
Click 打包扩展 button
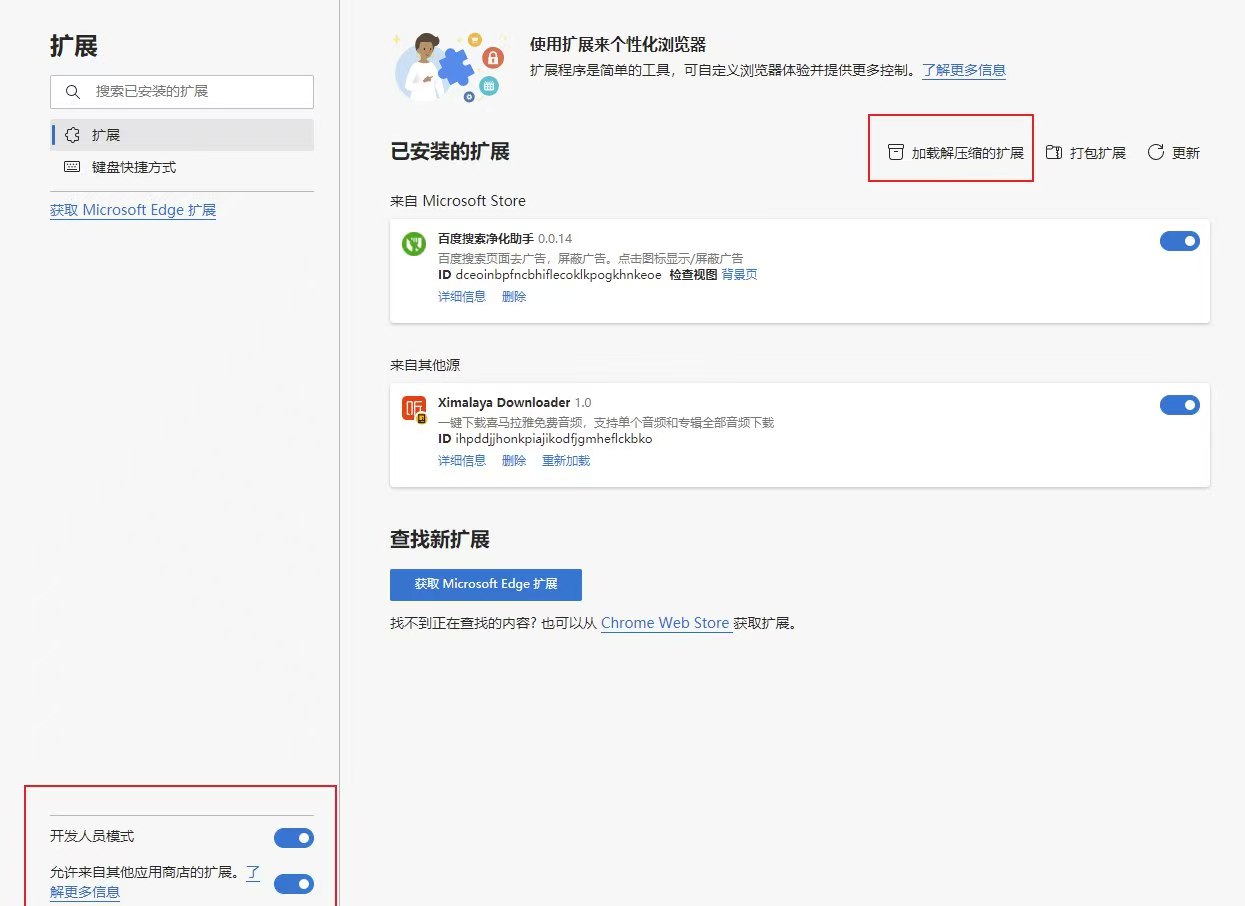(x=1086, y=153)
